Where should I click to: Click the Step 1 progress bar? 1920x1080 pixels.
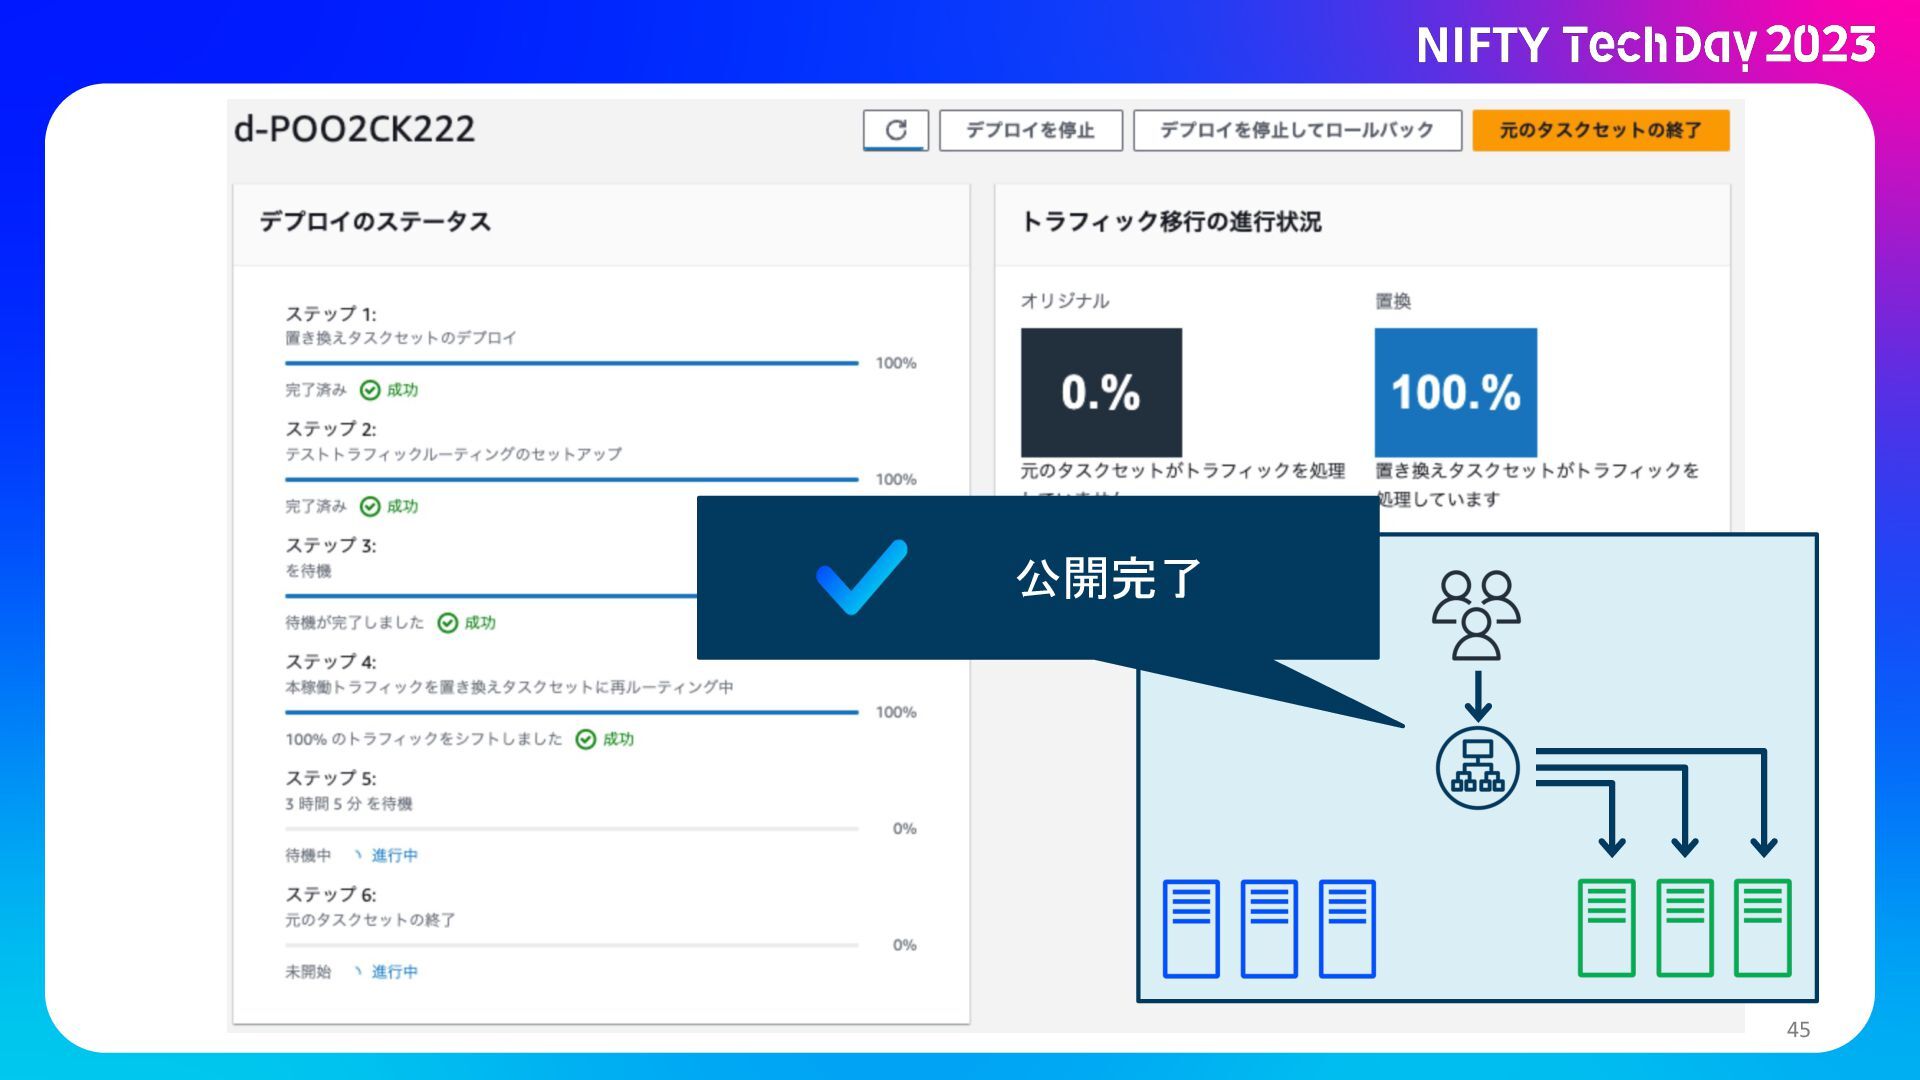click(x=571, y=363)
